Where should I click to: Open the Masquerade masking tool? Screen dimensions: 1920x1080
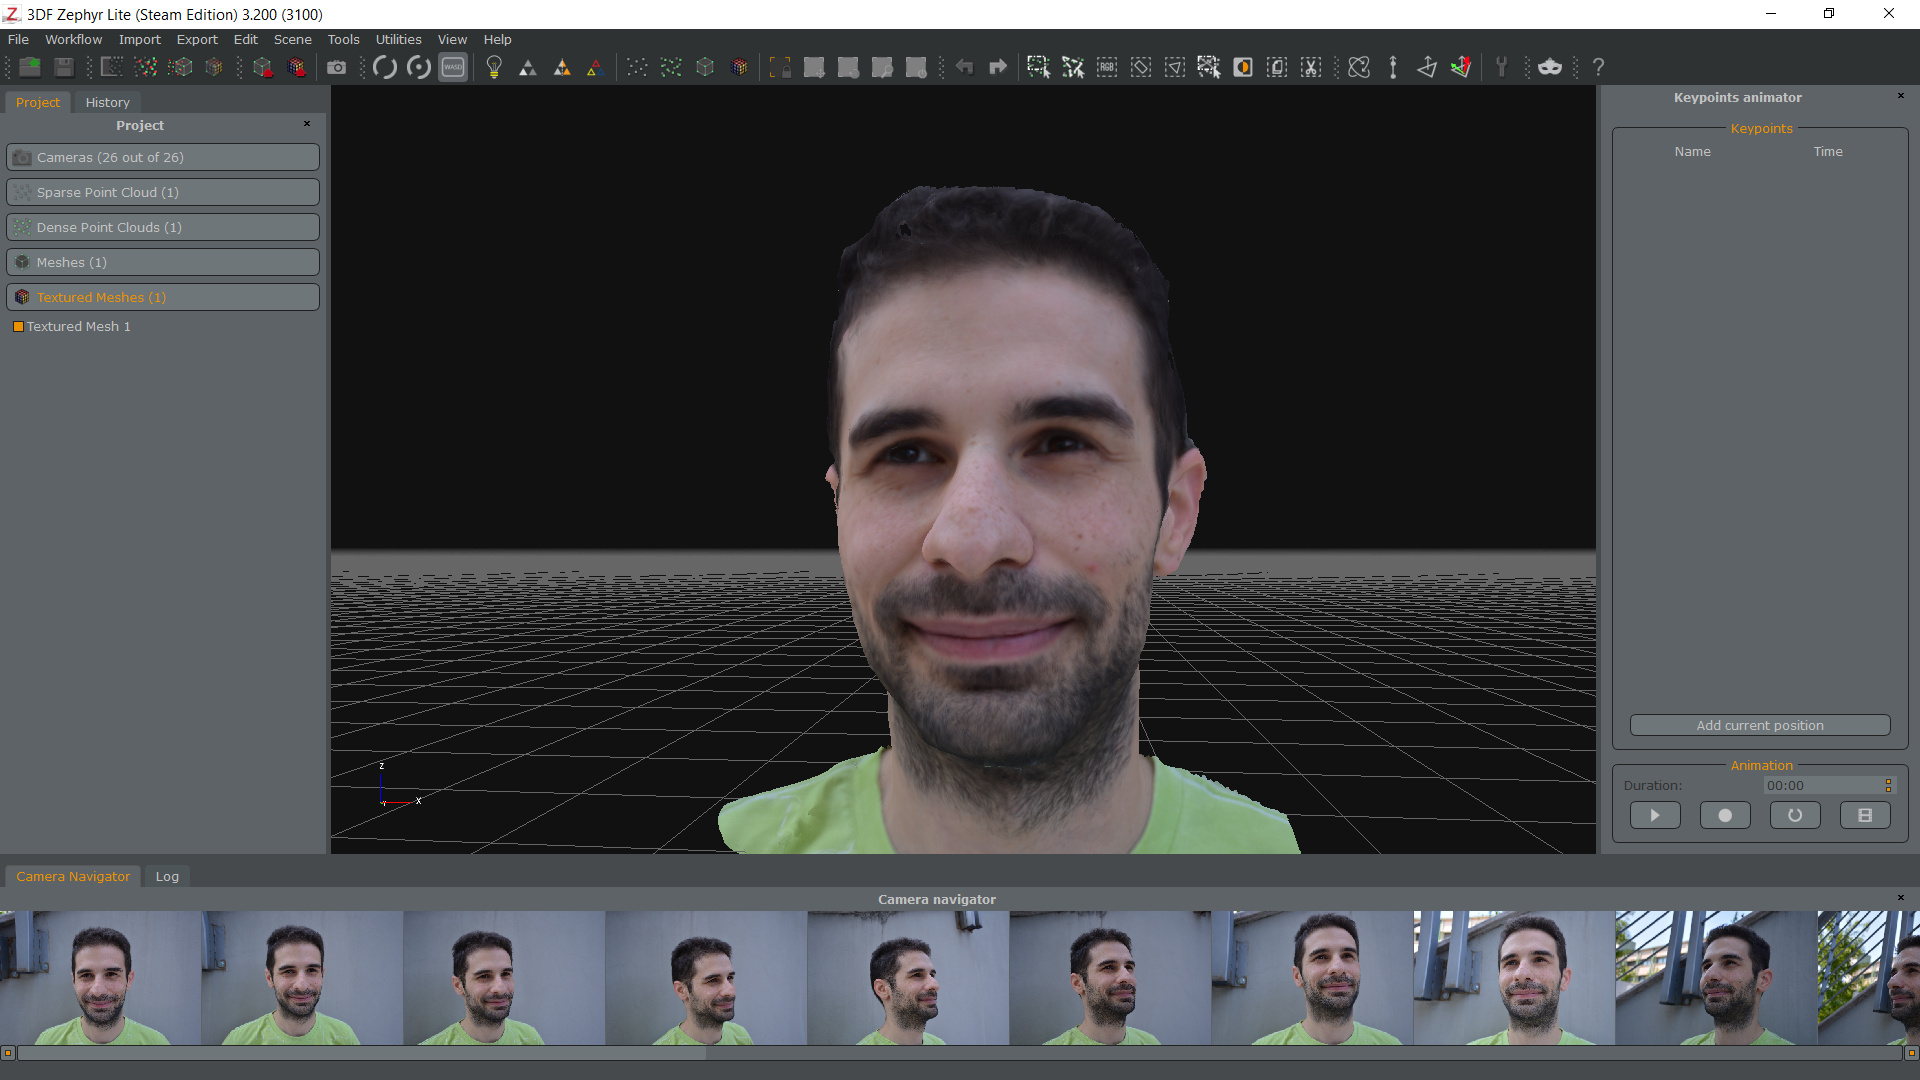[x=1550, y=67]
